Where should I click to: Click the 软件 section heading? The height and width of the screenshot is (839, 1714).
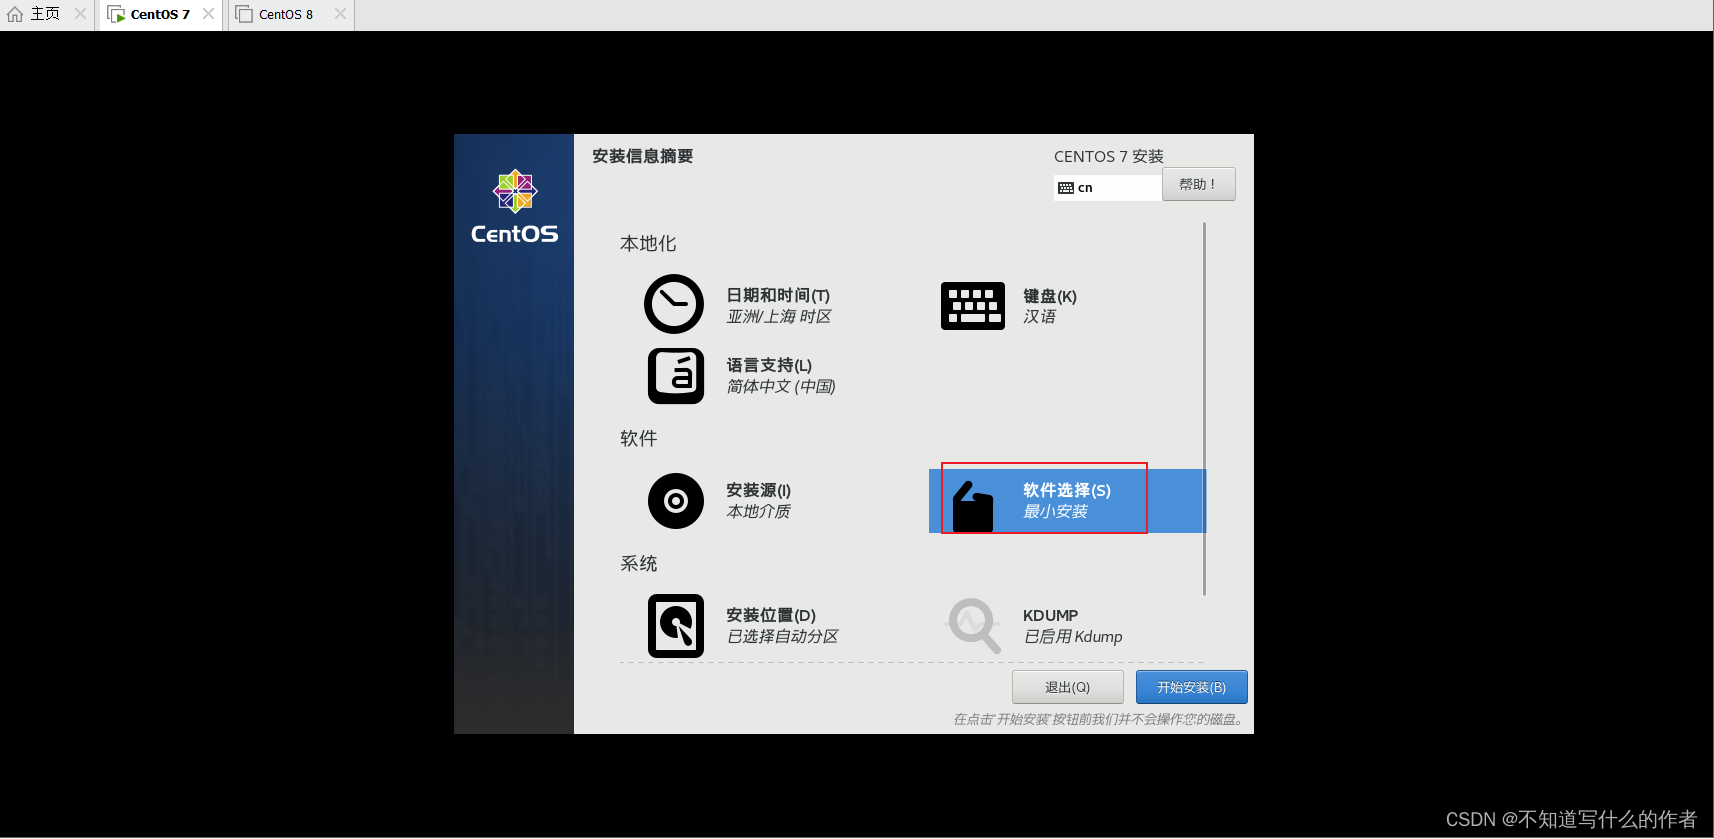click(x=639, y=439)
